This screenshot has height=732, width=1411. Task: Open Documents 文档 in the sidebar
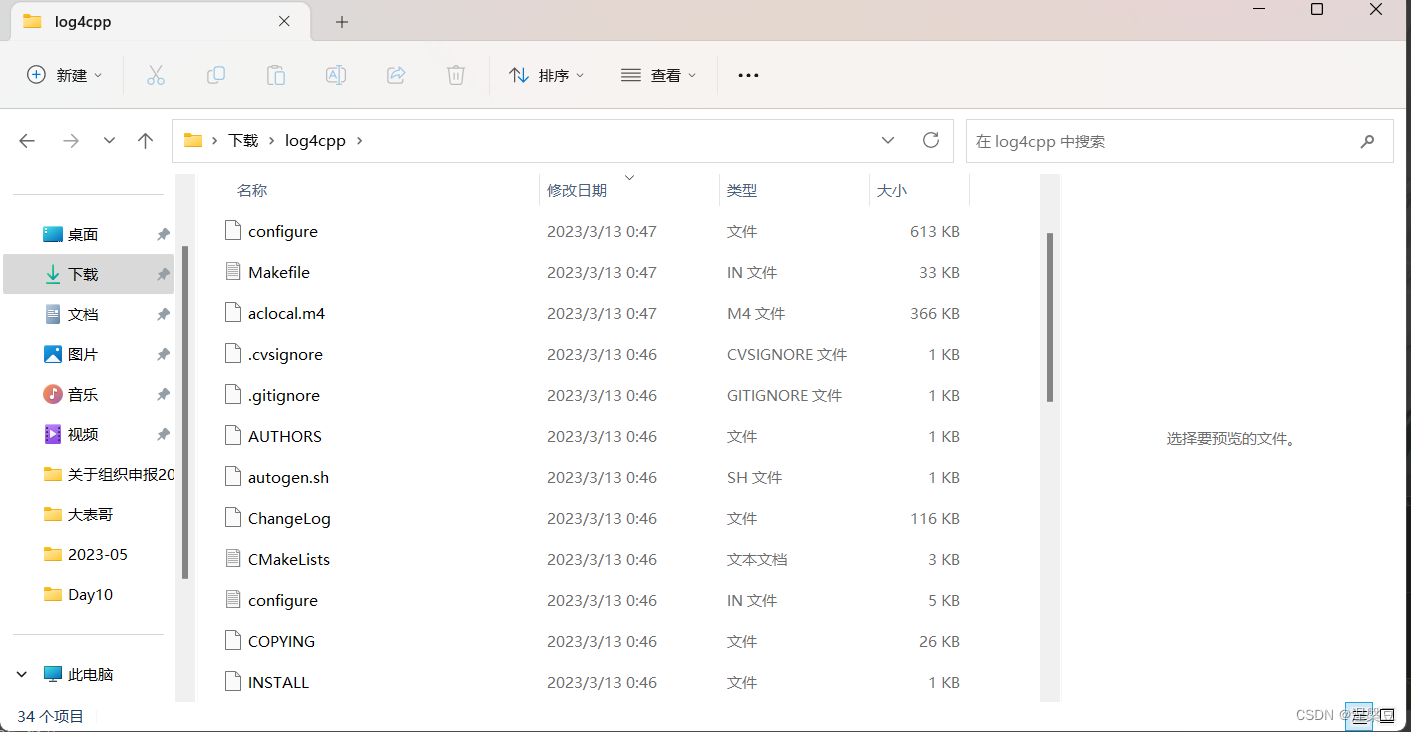[88, 314]
